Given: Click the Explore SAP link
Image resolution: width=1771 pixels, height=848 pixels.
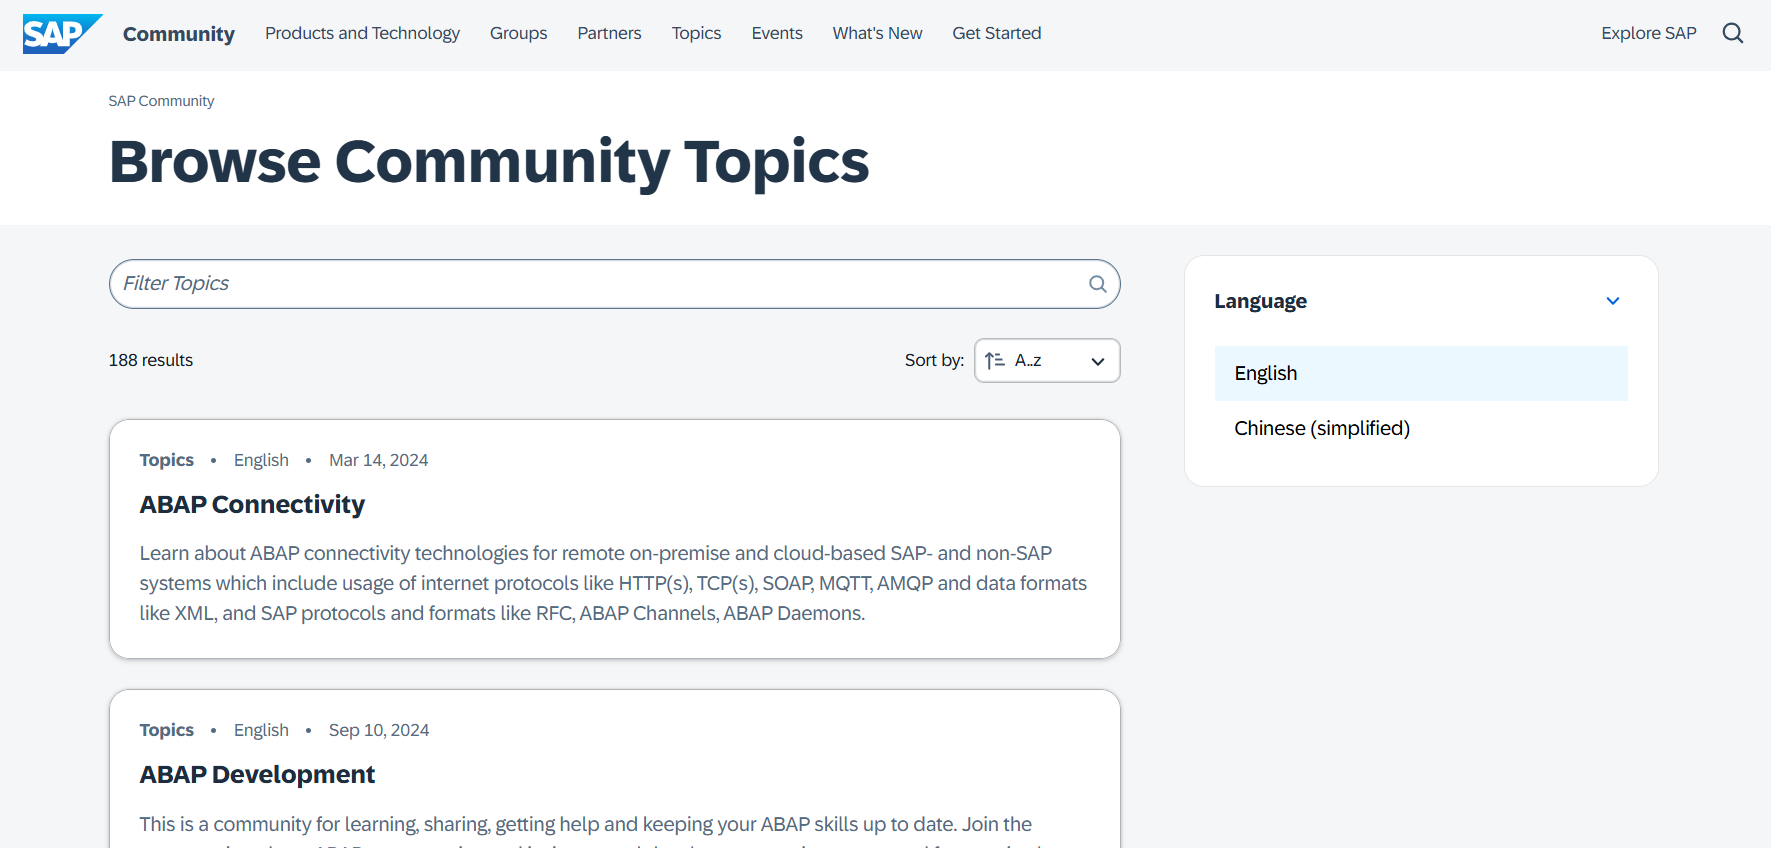Looking at the screenshot, I should (1648, 33).
